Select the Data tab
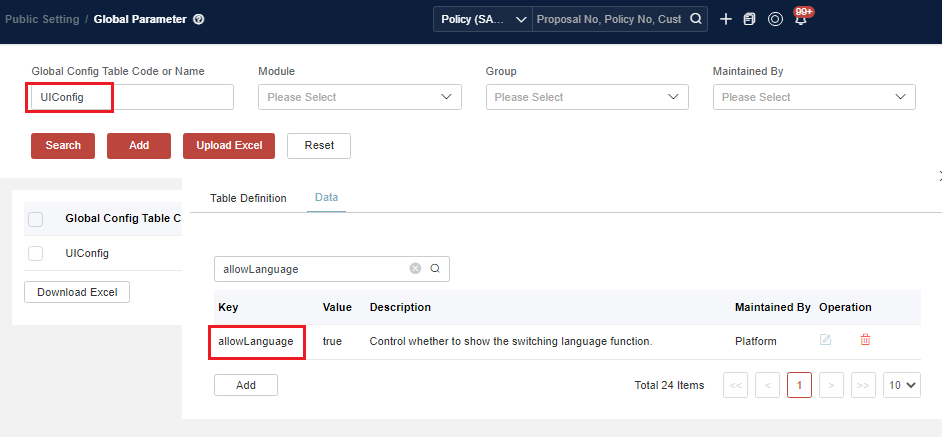 [326, 197]
